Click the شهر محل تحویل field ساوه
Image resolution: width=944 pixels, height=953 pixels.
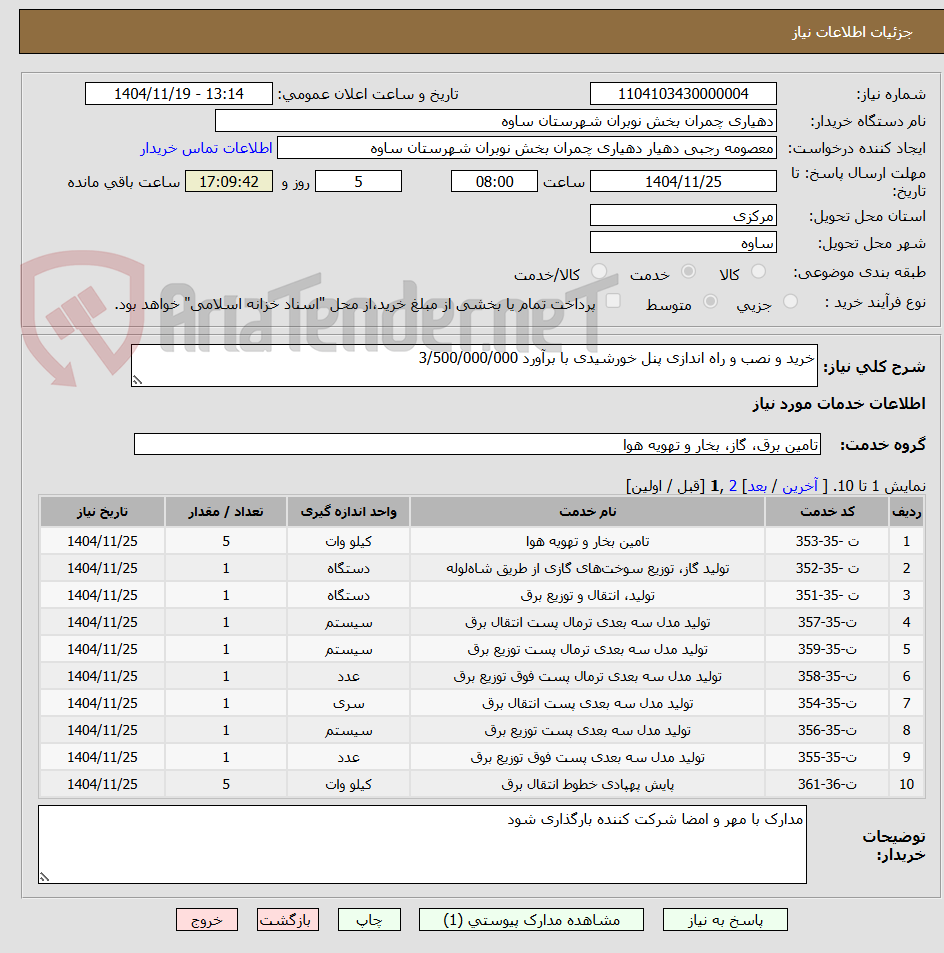click(683, 243)
